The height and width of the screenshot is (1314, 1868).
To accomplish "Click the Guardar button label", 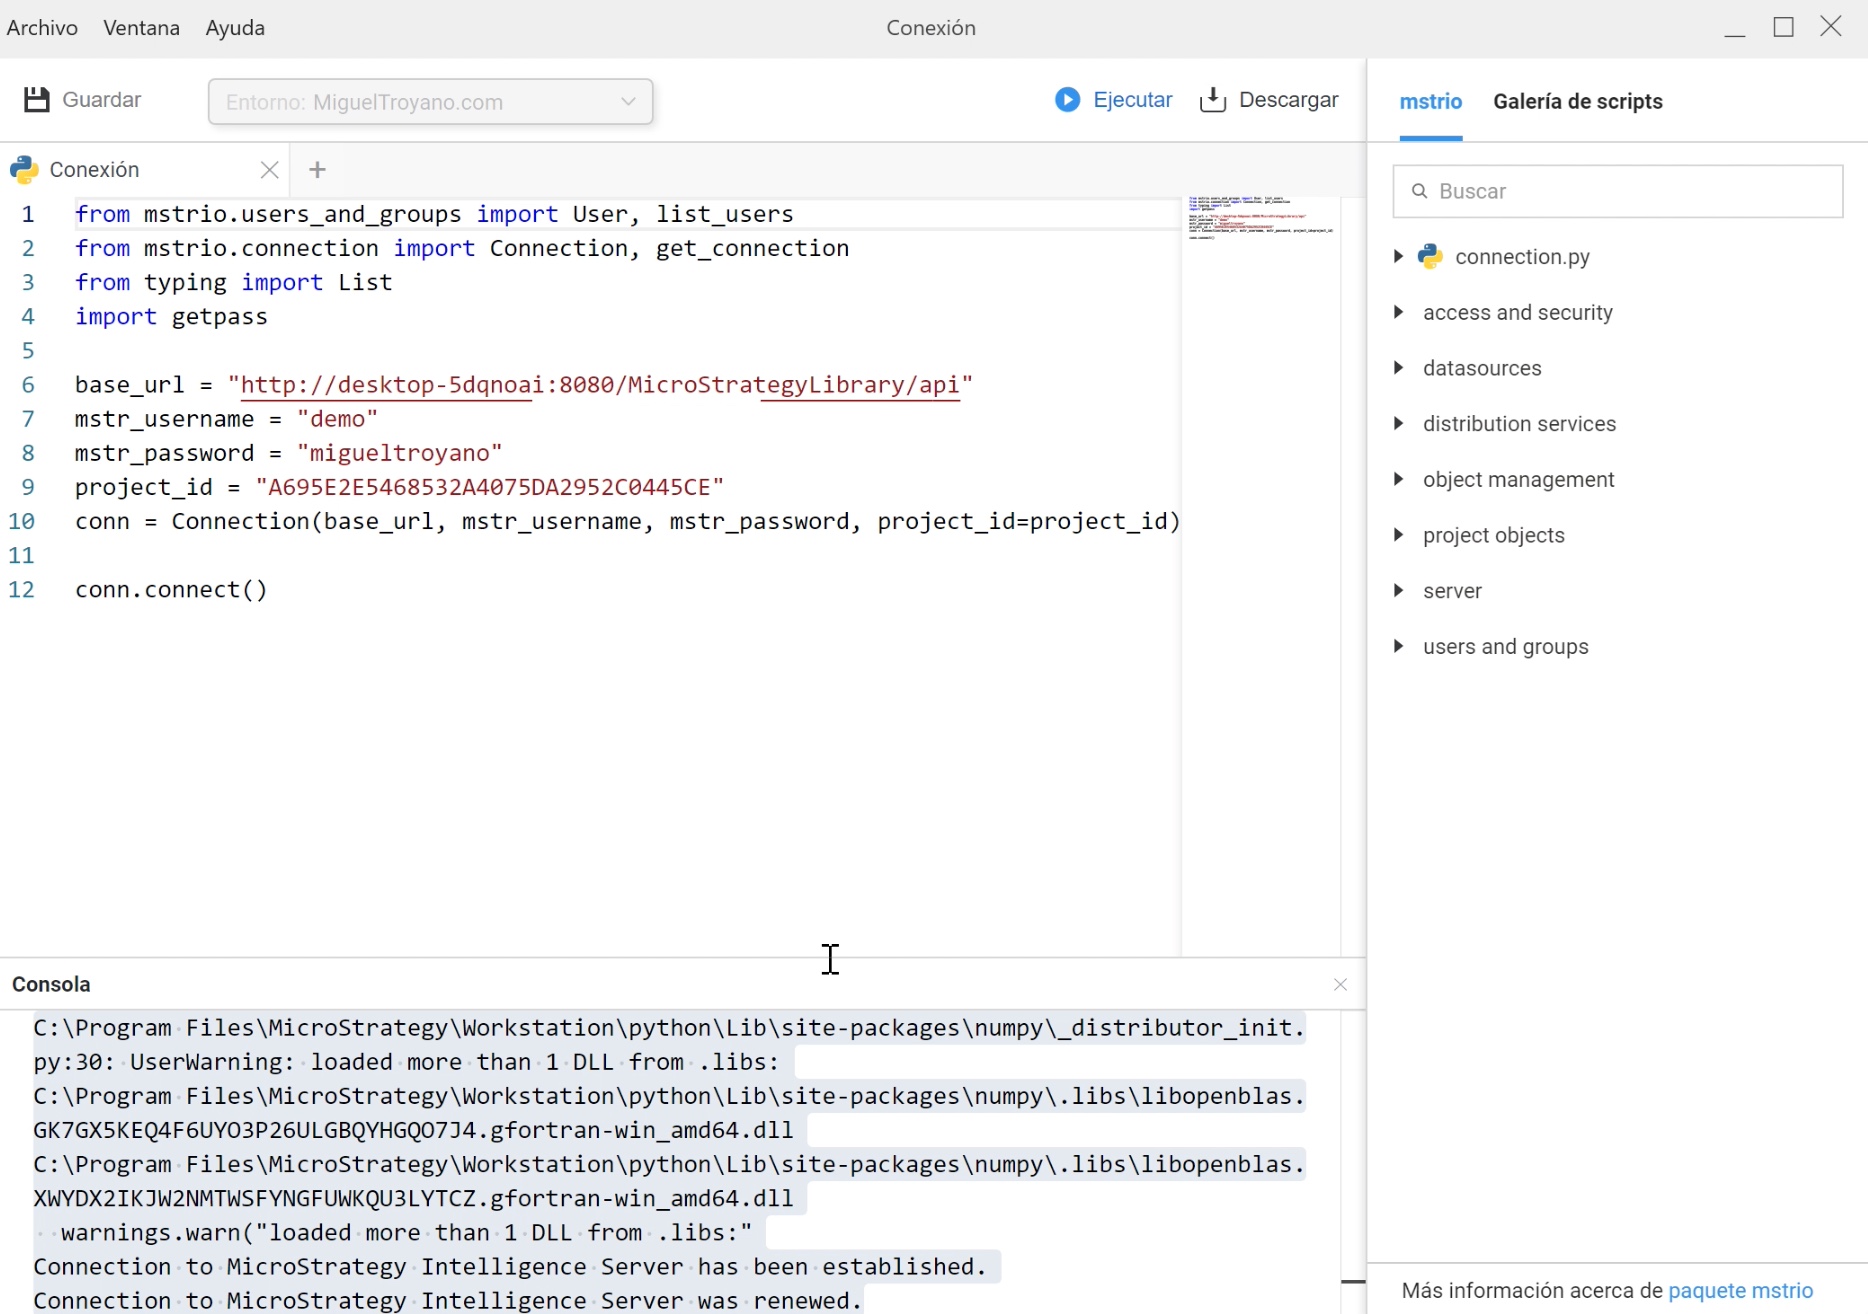I will (x=102, y=100).
